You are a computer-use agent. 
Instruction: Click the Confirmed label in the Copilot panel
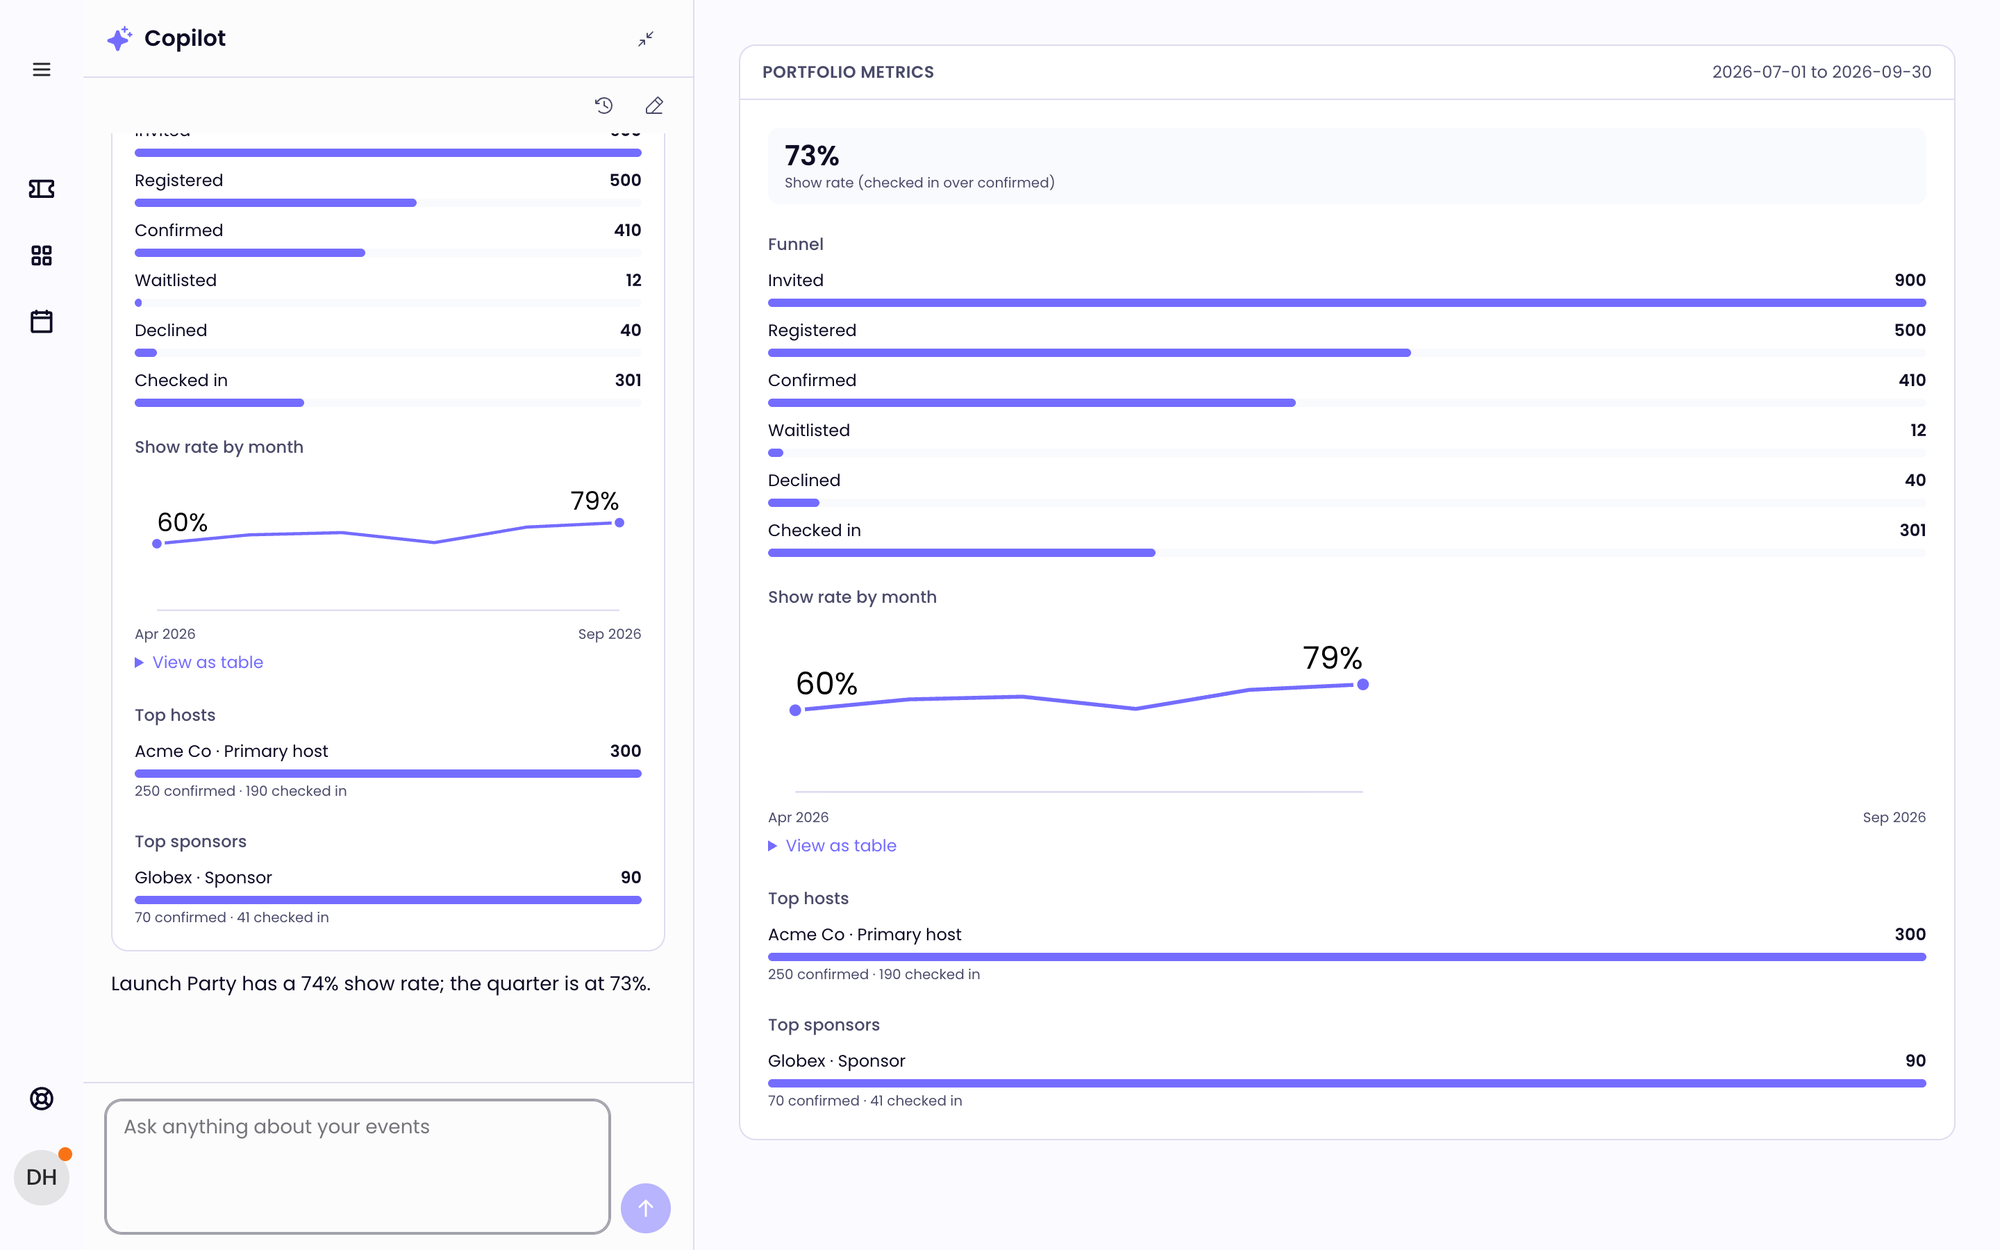coord(179,231)
